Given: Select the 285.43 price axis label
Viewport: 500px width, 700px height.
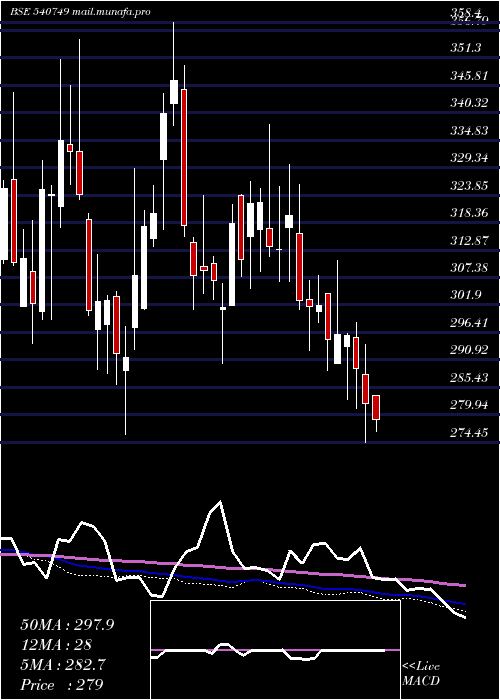Looking at the screenshot, I should [469, 378].
